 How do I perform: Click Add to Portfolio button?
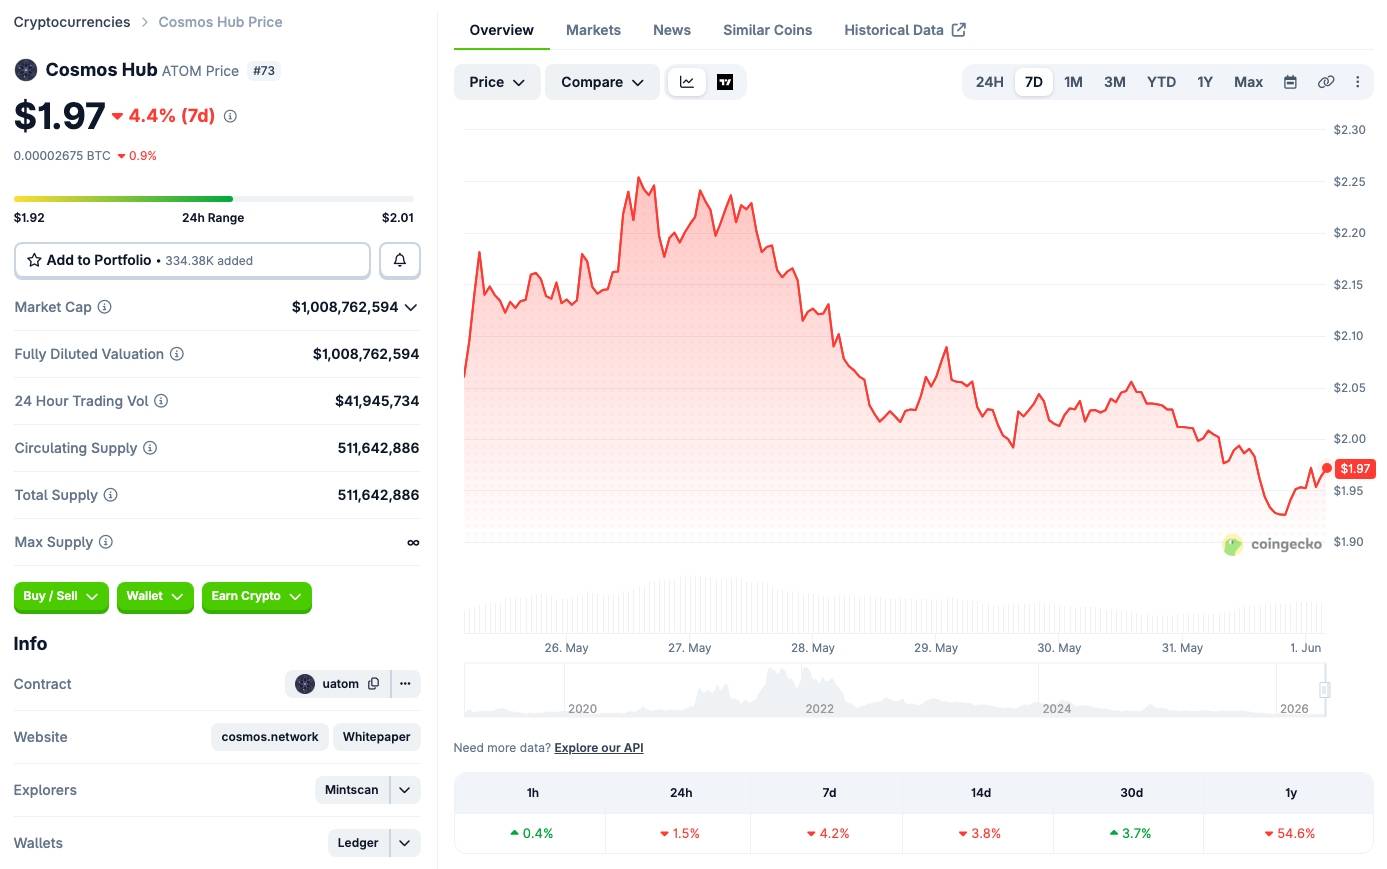coord(192,260)
